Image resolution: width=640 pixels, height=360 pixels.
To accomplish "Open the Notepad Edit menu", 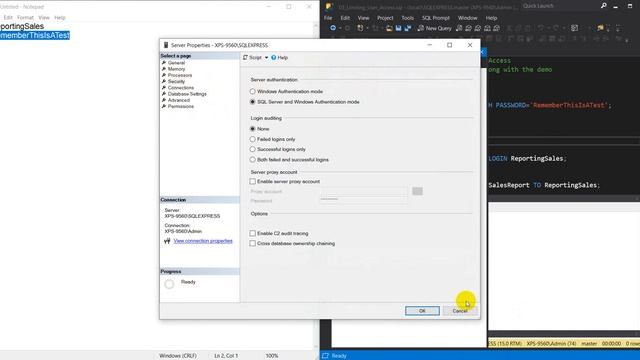I will [x=8, y=18].
